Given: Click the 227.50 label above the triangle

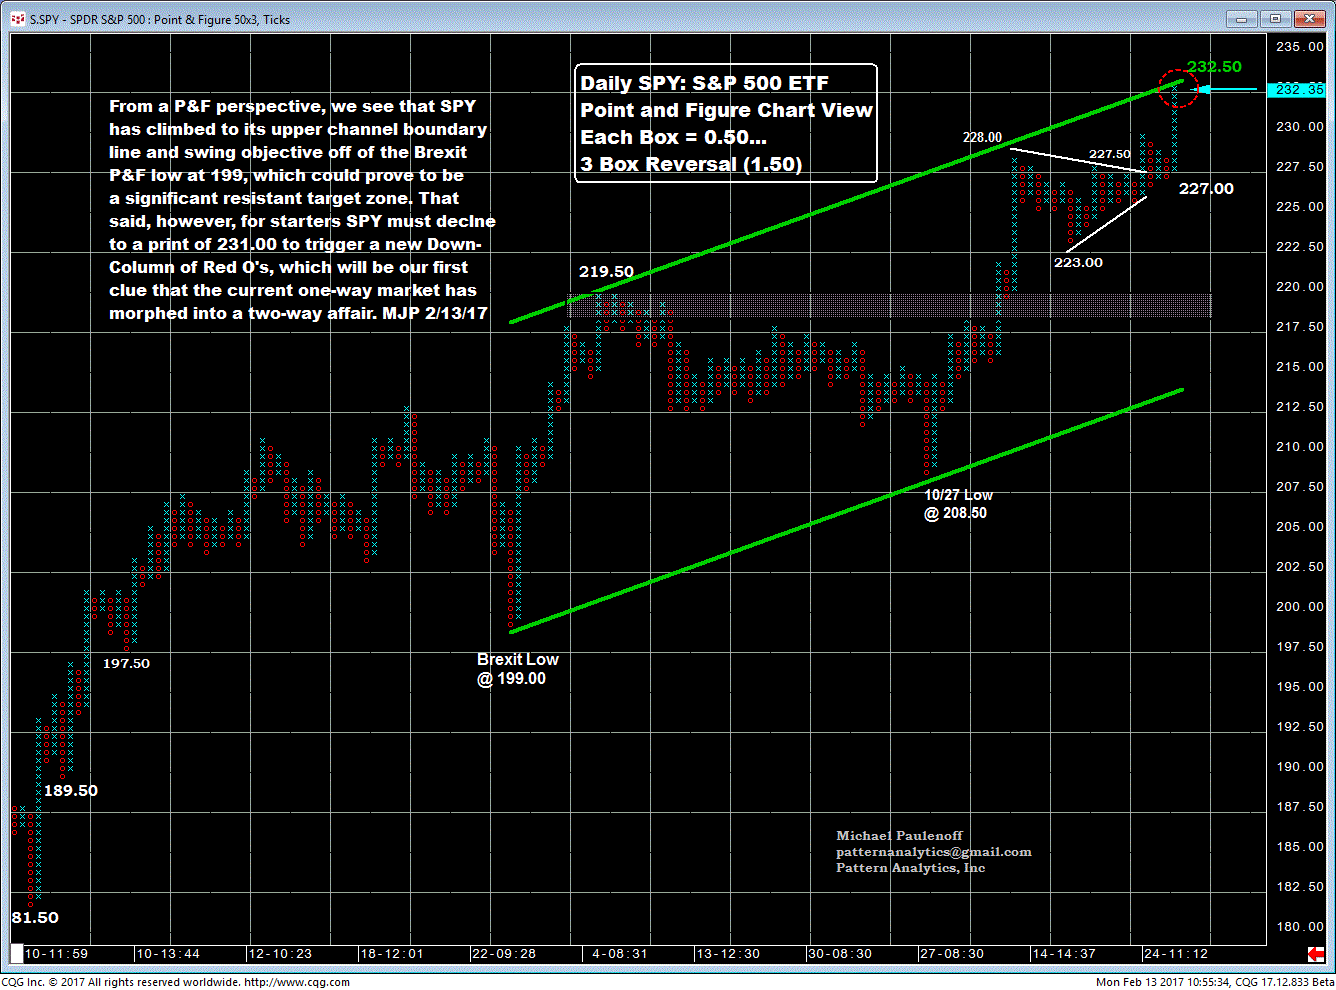Looking at the screenshot, I should point(1109,154).
